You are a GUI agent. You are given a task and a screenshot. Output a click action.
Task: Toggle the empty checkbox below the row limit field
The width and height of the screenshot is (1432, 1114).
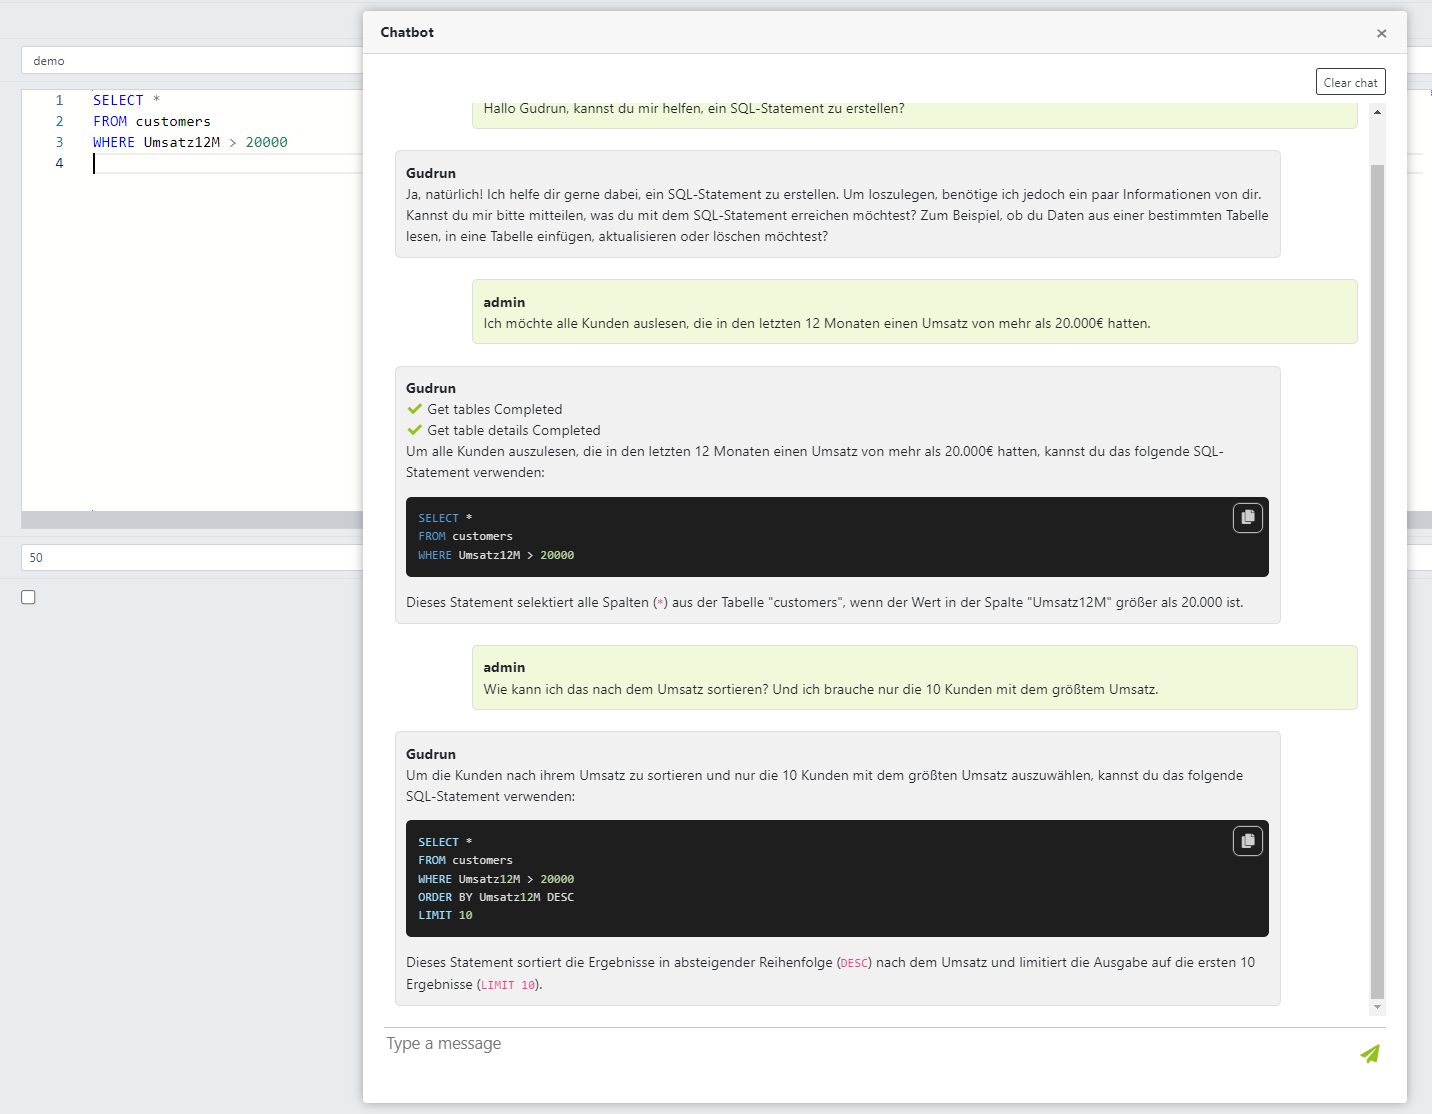pyautogui.click(x=28, y=596)
